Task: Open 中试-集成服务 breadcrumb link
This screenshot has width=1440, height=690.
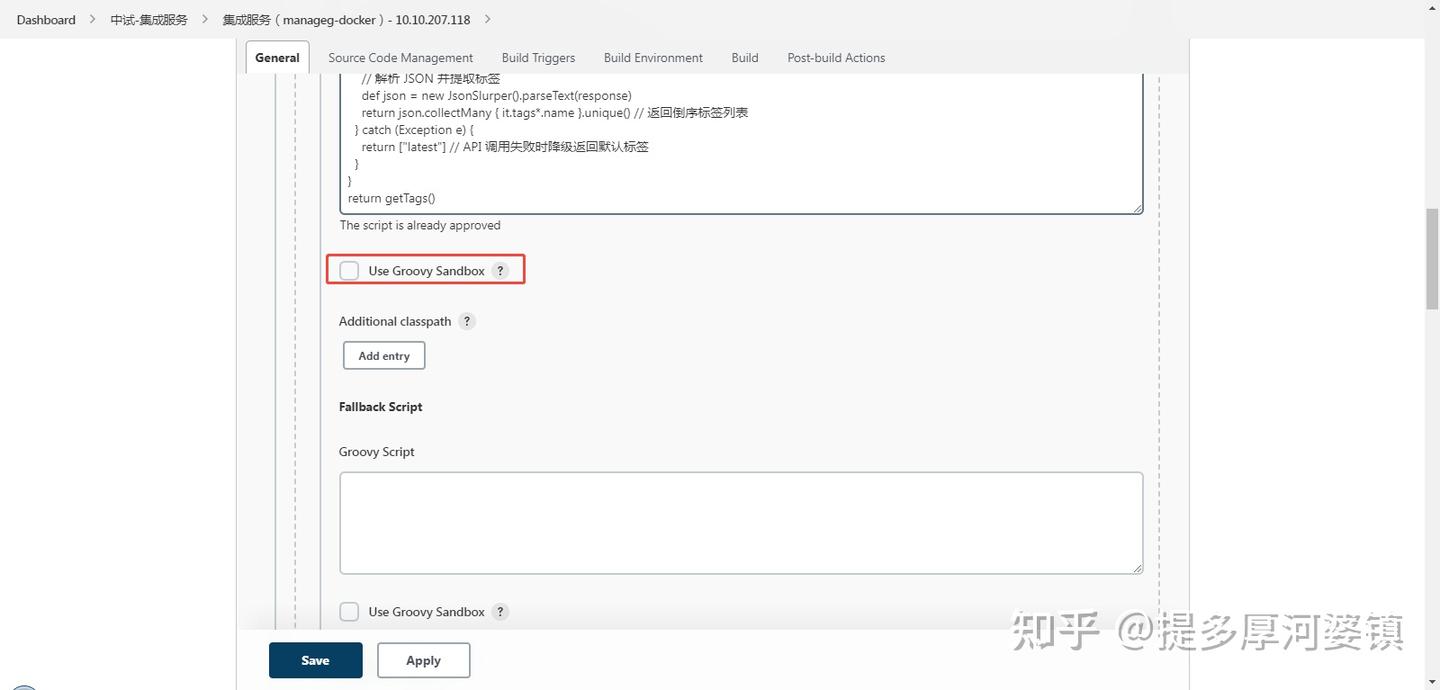Action: click(x=149, y=19)
